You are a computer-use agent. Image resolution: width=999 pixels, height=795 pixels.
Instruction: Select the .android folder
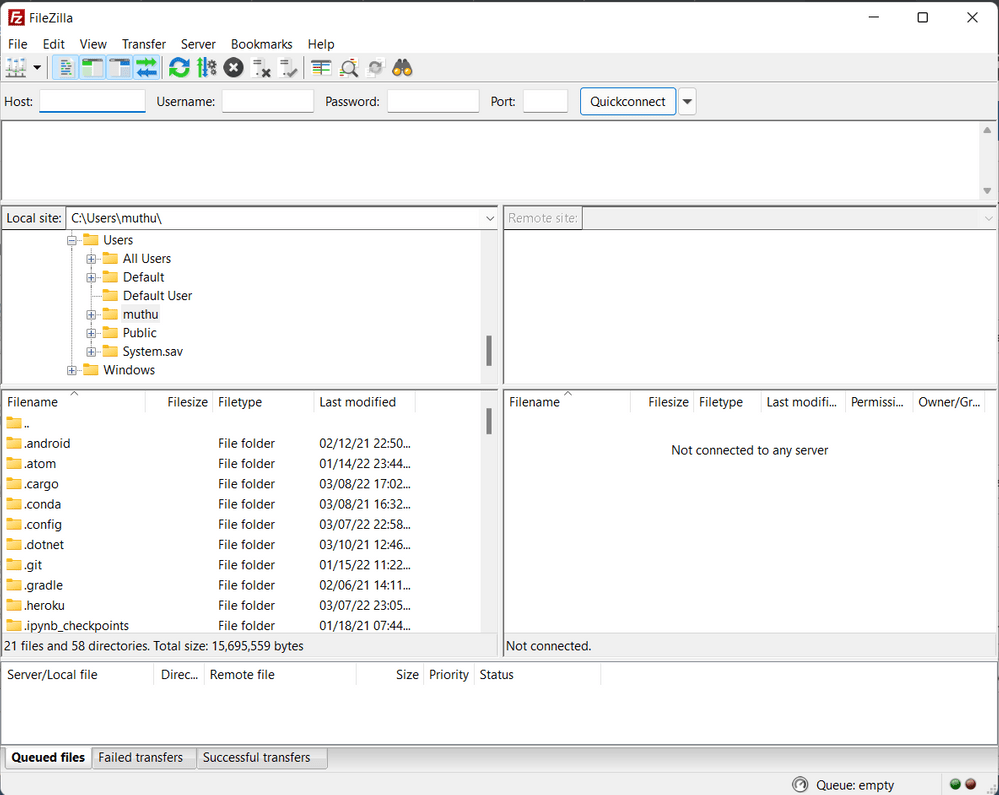pos(38,443)
